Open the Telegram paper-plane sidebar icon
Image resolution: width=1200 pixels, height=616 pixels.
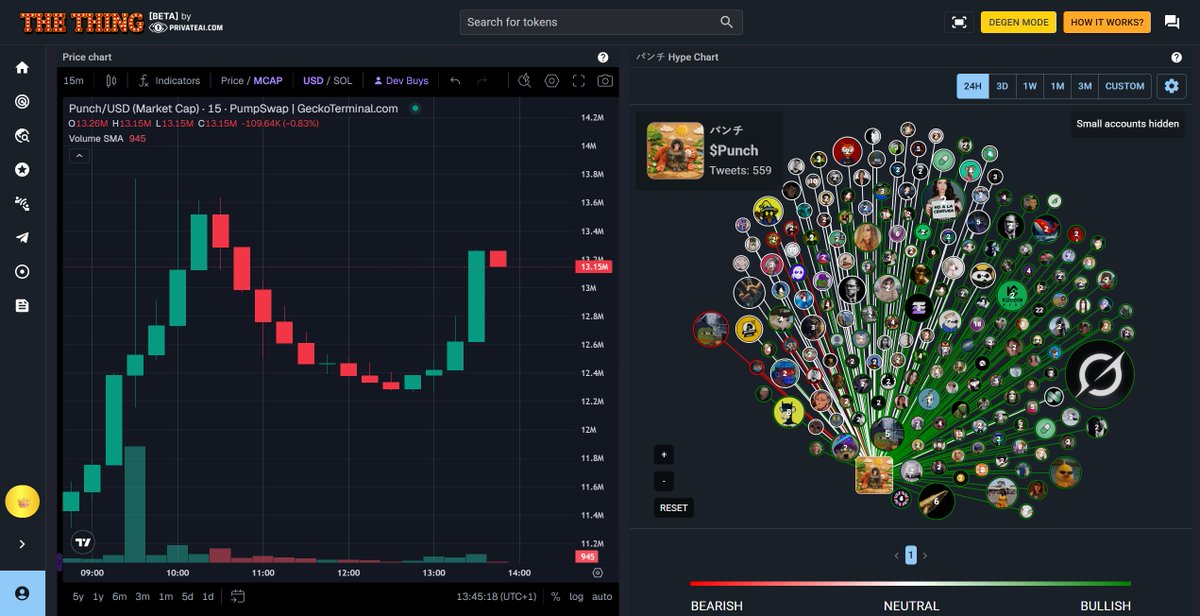pyautogui.click(x=22, y=238)
